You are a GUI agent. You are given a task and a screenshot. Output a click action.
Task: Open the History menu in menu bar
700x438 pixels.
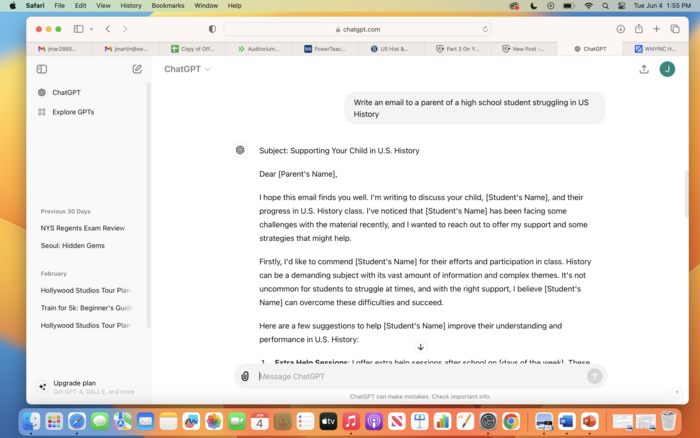point(131,6)
